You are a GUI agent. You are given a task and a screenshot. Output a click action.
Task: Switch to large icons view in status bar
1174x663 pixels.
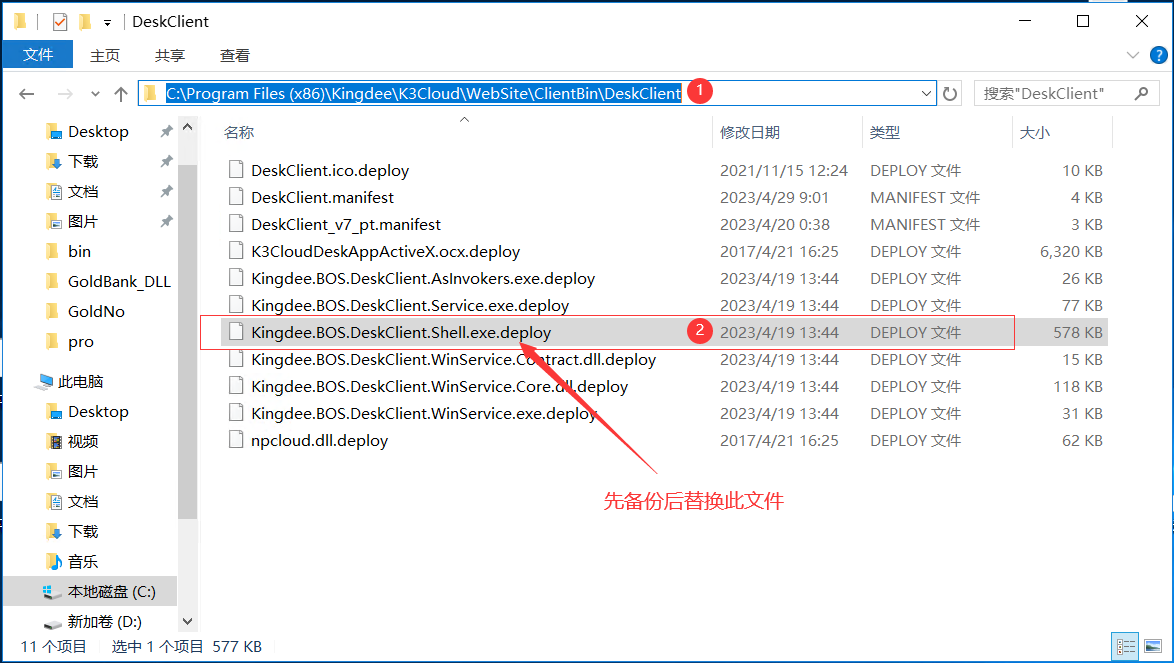click(1153, 647)
